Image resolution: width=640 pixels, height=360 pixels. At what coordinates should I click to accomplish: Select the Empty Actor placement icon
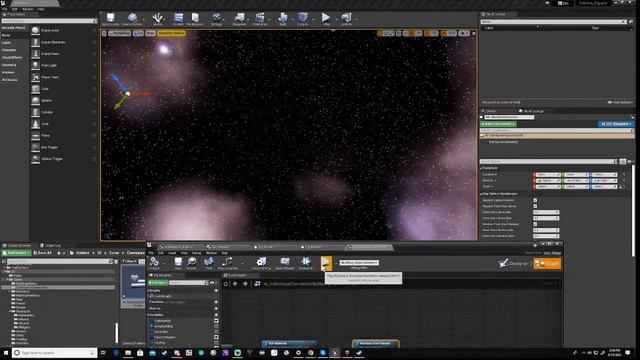click(36, 31)
